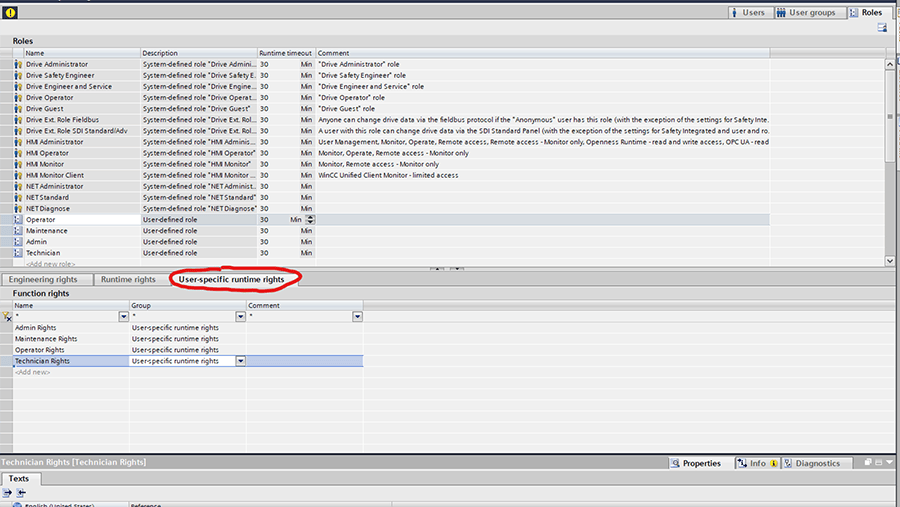
Task: Click the Drive Administrator role icon
Action: (x=18, y=64)
